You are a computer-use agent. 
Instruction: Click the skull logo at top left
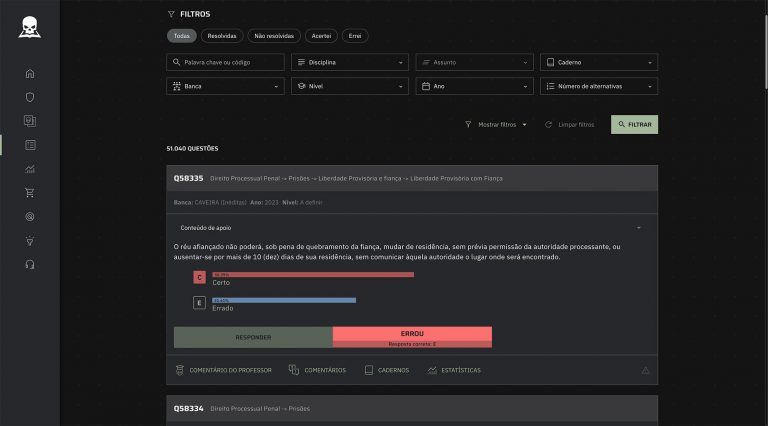(30, 28)
